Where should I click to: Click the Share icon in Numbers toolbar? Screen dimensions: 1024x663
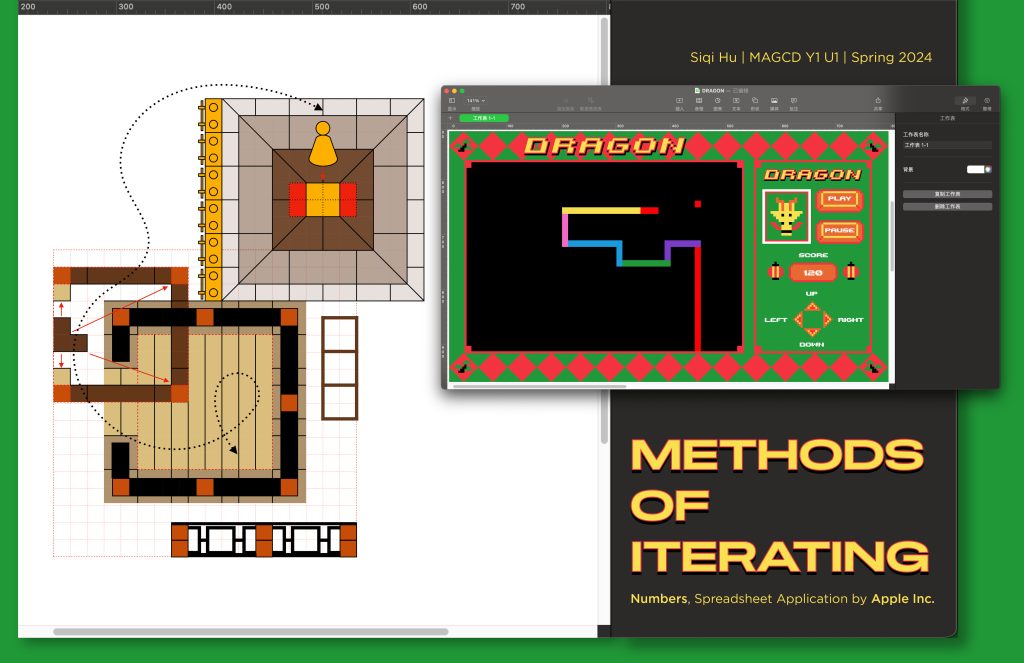click(x=878, y=101)
